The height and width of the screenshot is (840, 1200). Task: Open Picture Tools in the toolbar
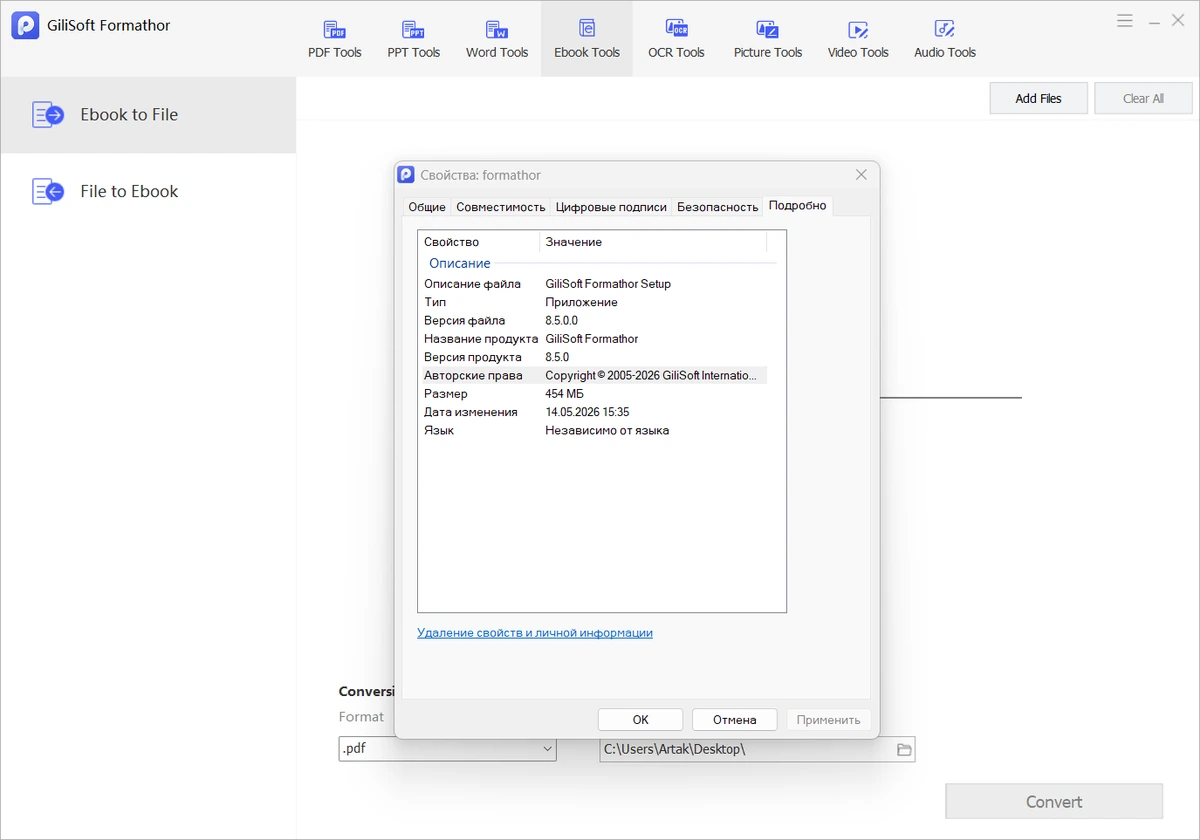tap(767, 39)
